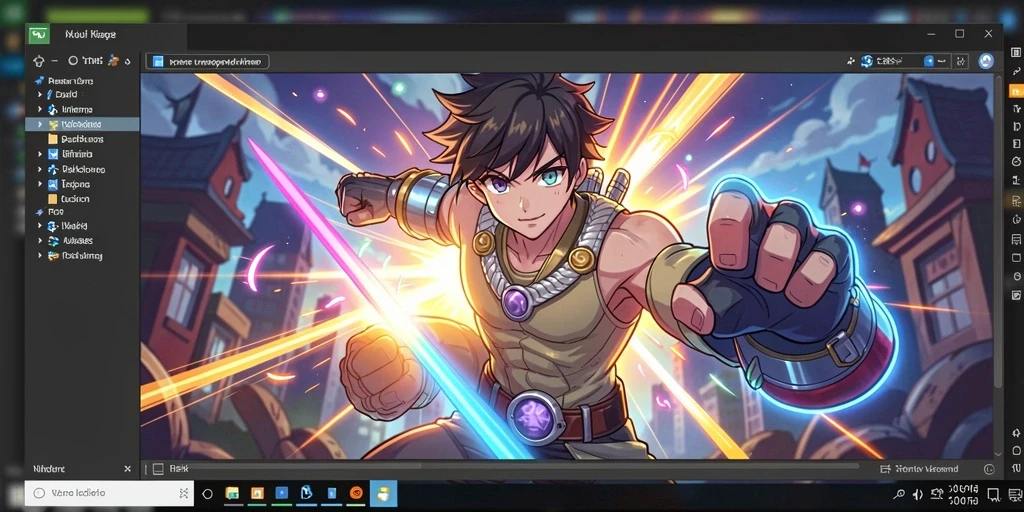Screen dimensions: 1024x512
Task: Expand the first child item under the top tree root
Action: coord(40,95)
